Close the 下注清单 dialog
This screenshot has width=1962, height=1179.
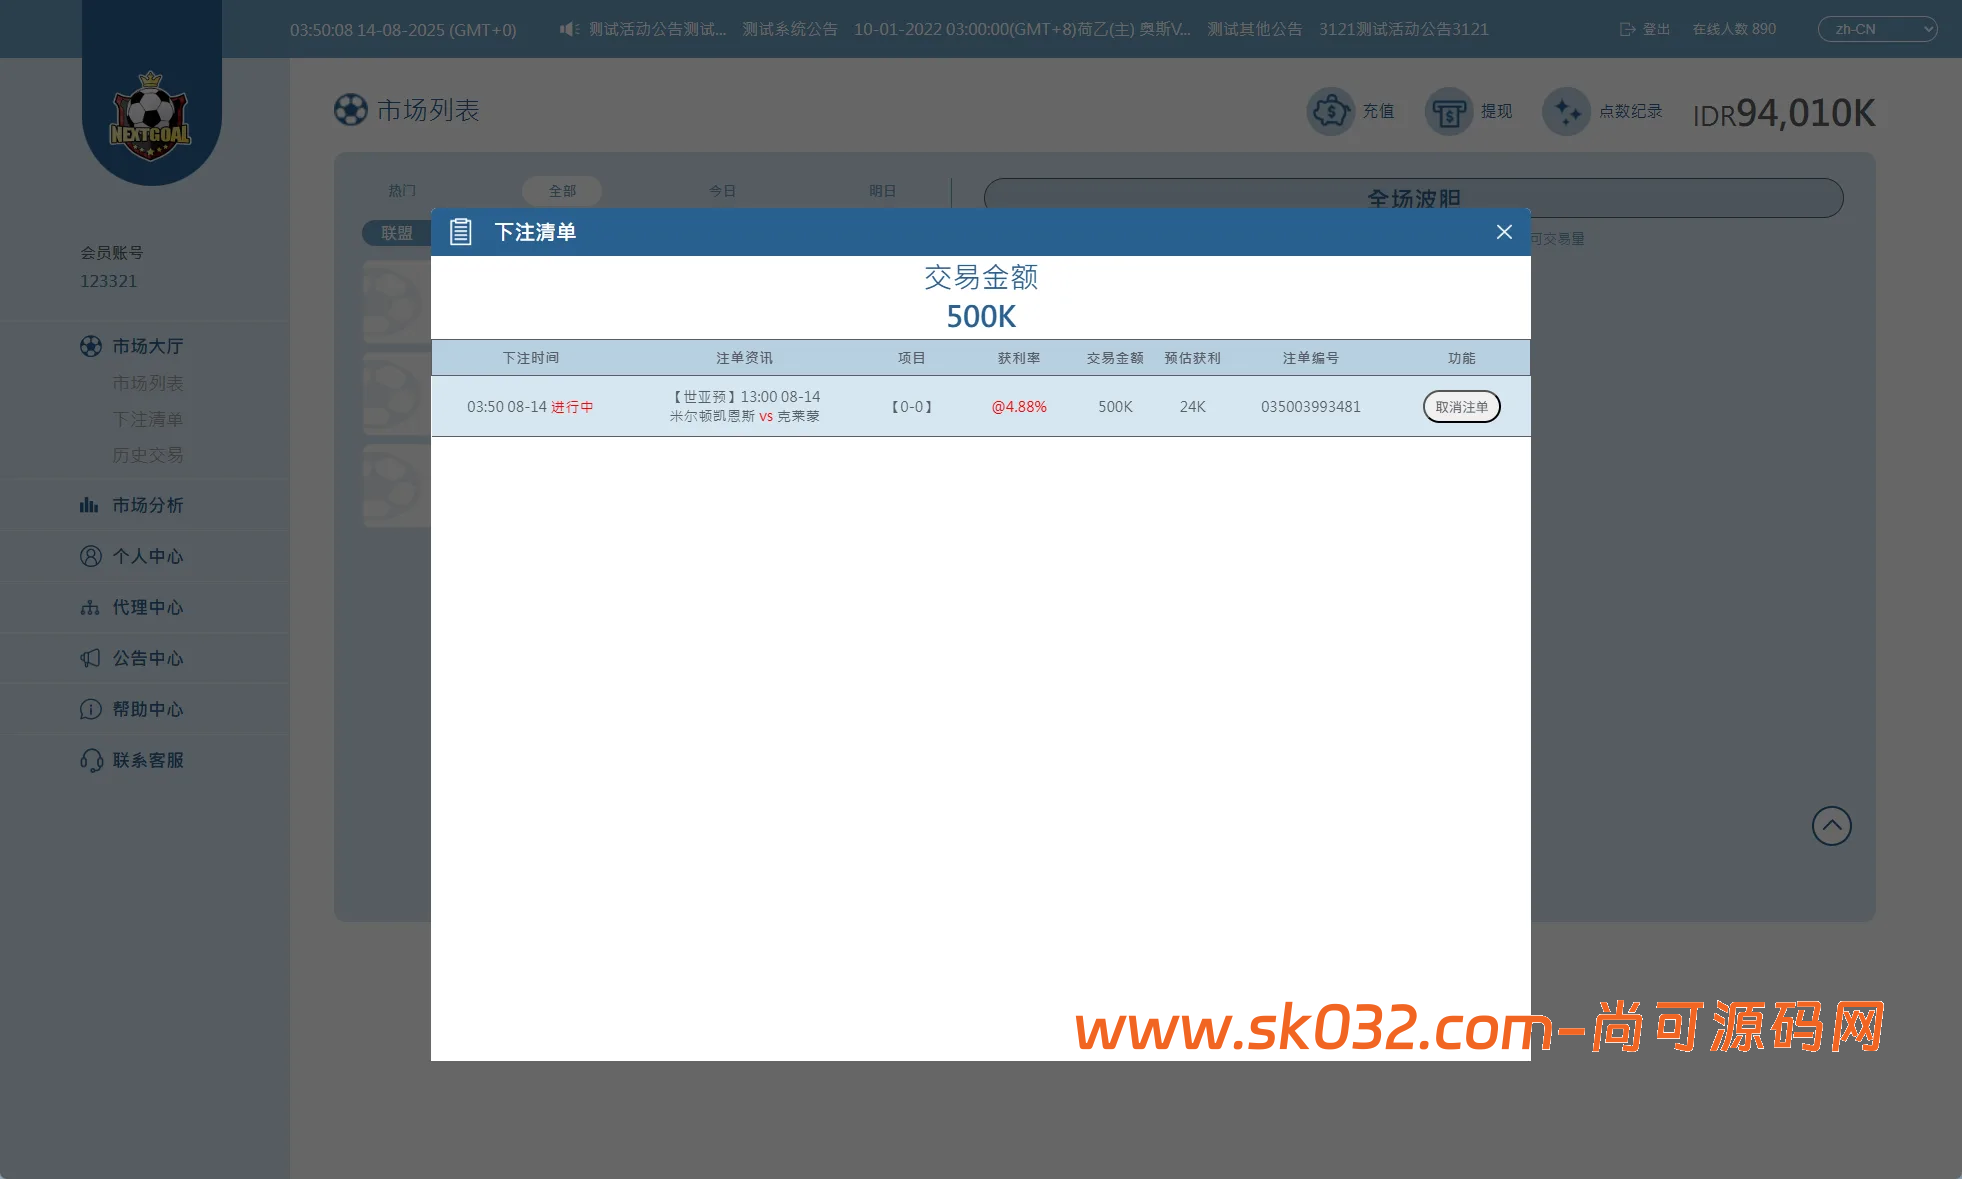pos(1504,231)
